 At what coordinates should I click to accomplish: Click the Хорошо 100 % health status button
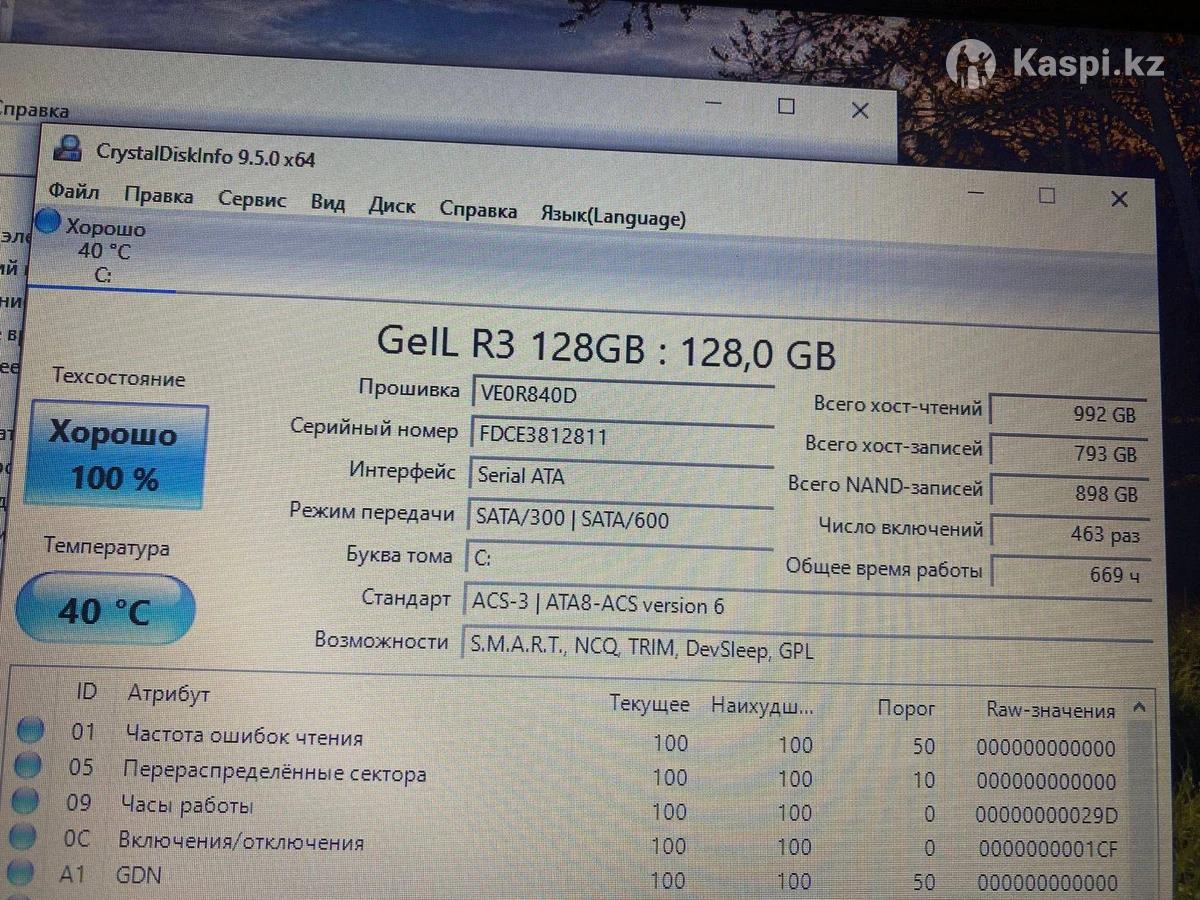(x=115, y=456)
